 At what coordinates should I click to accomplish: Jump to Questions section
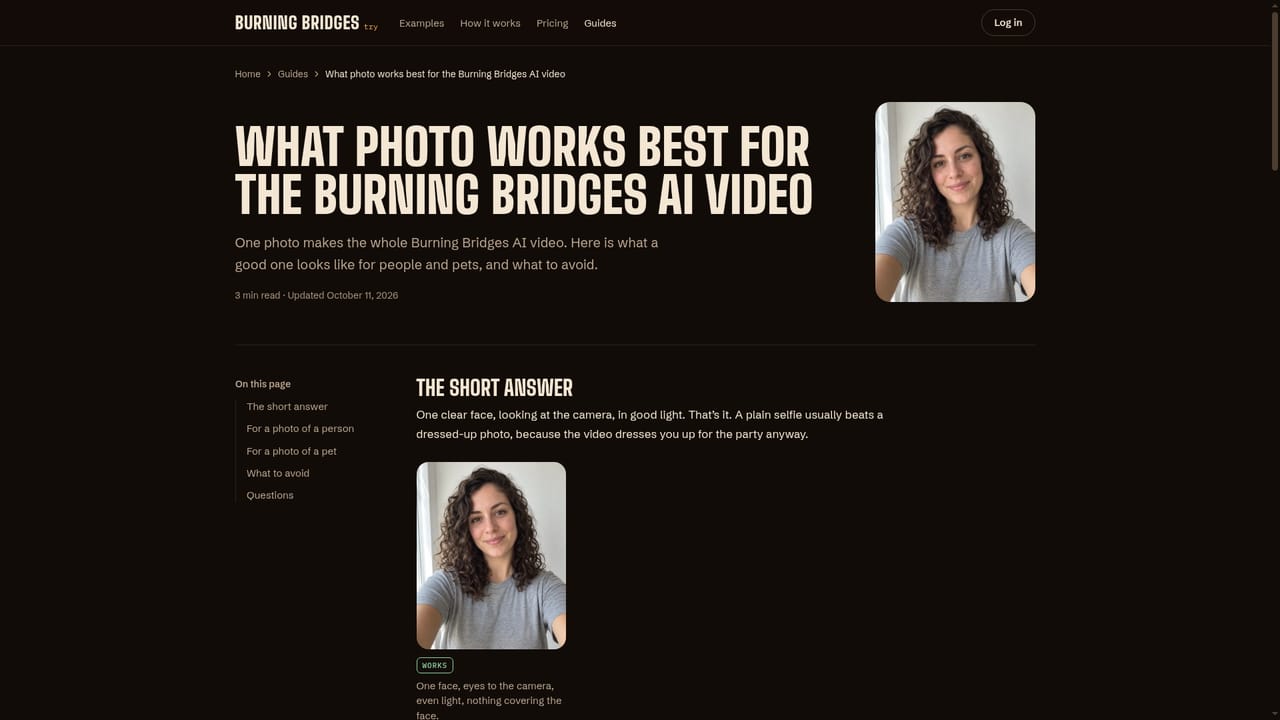tap(270, 495)
